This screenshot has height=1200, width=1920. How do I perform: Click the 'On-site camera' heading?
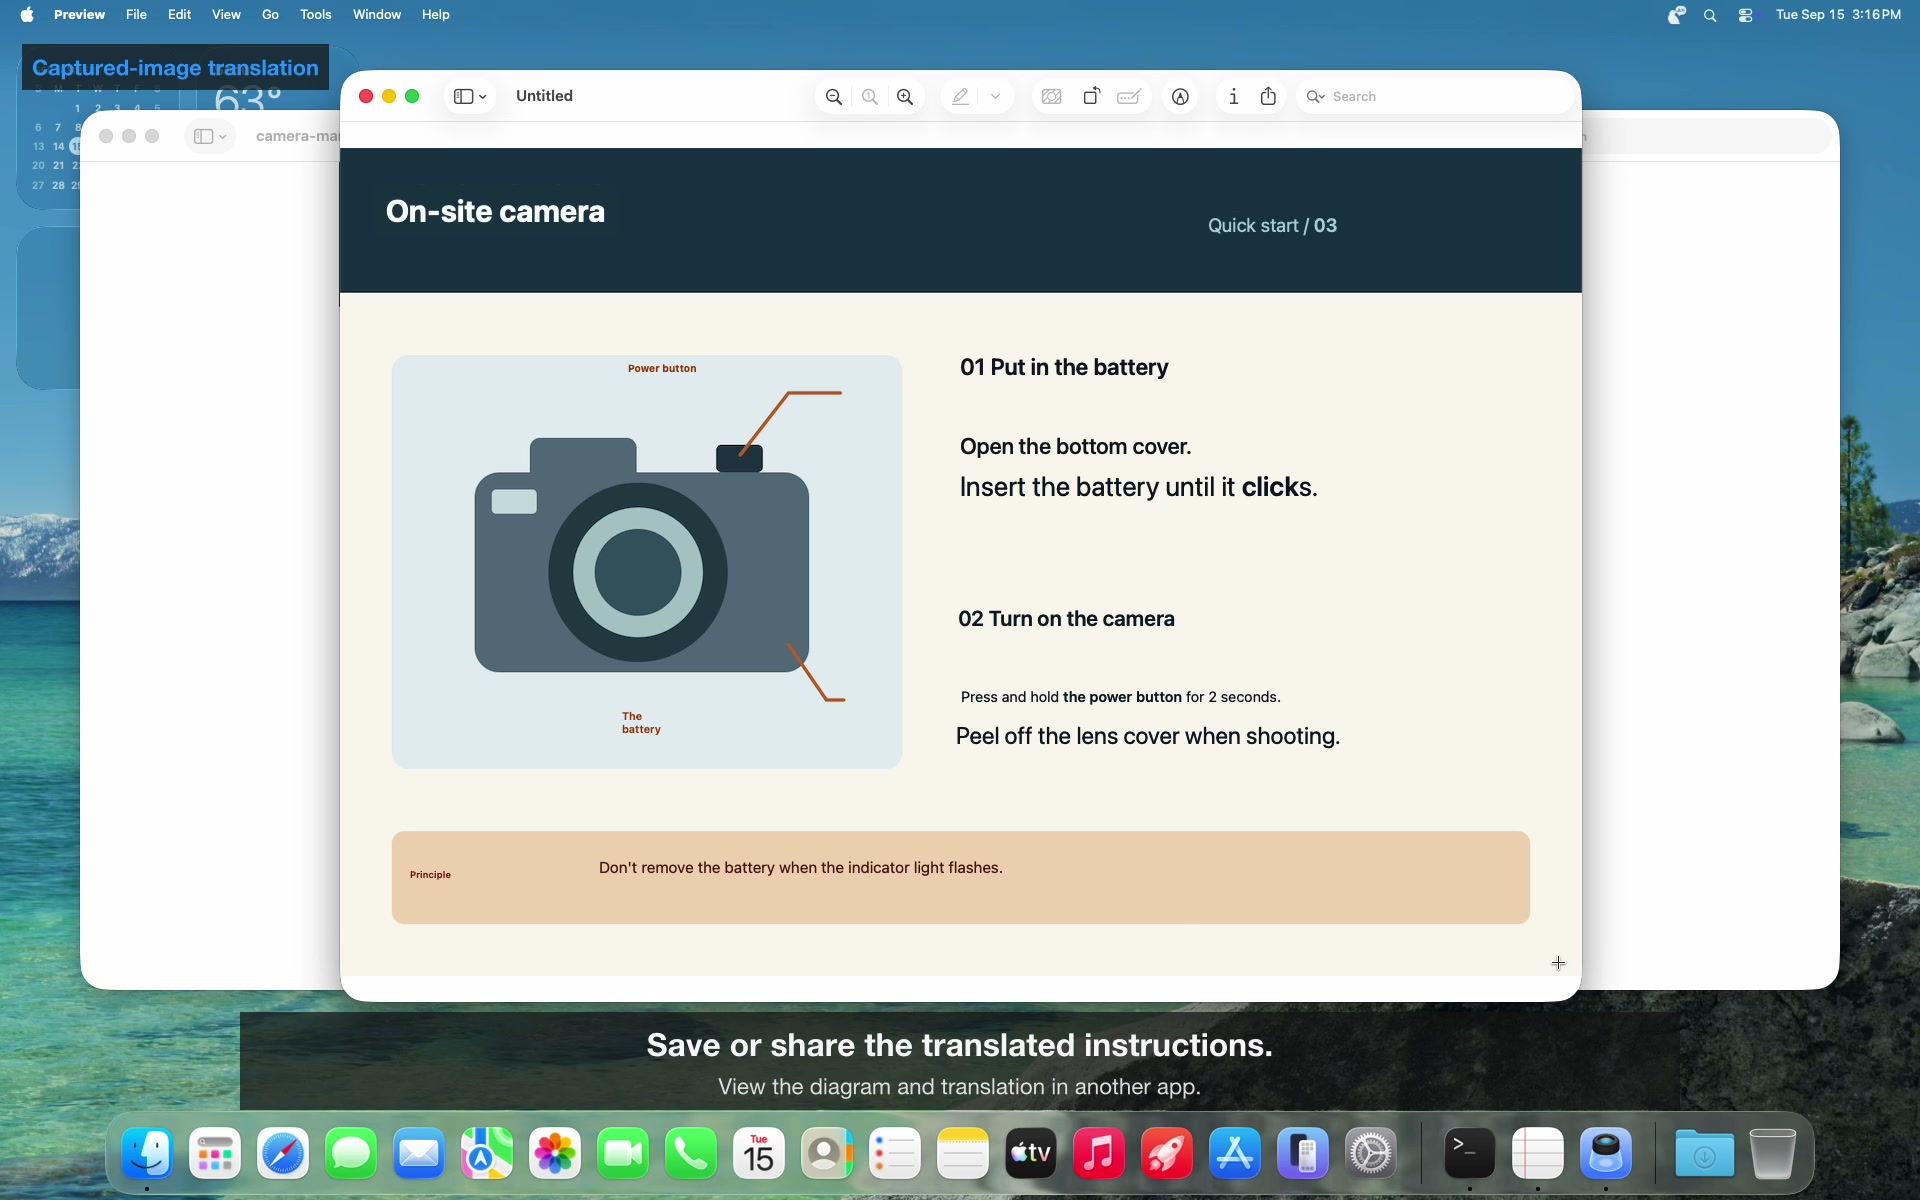click(495, 212)
